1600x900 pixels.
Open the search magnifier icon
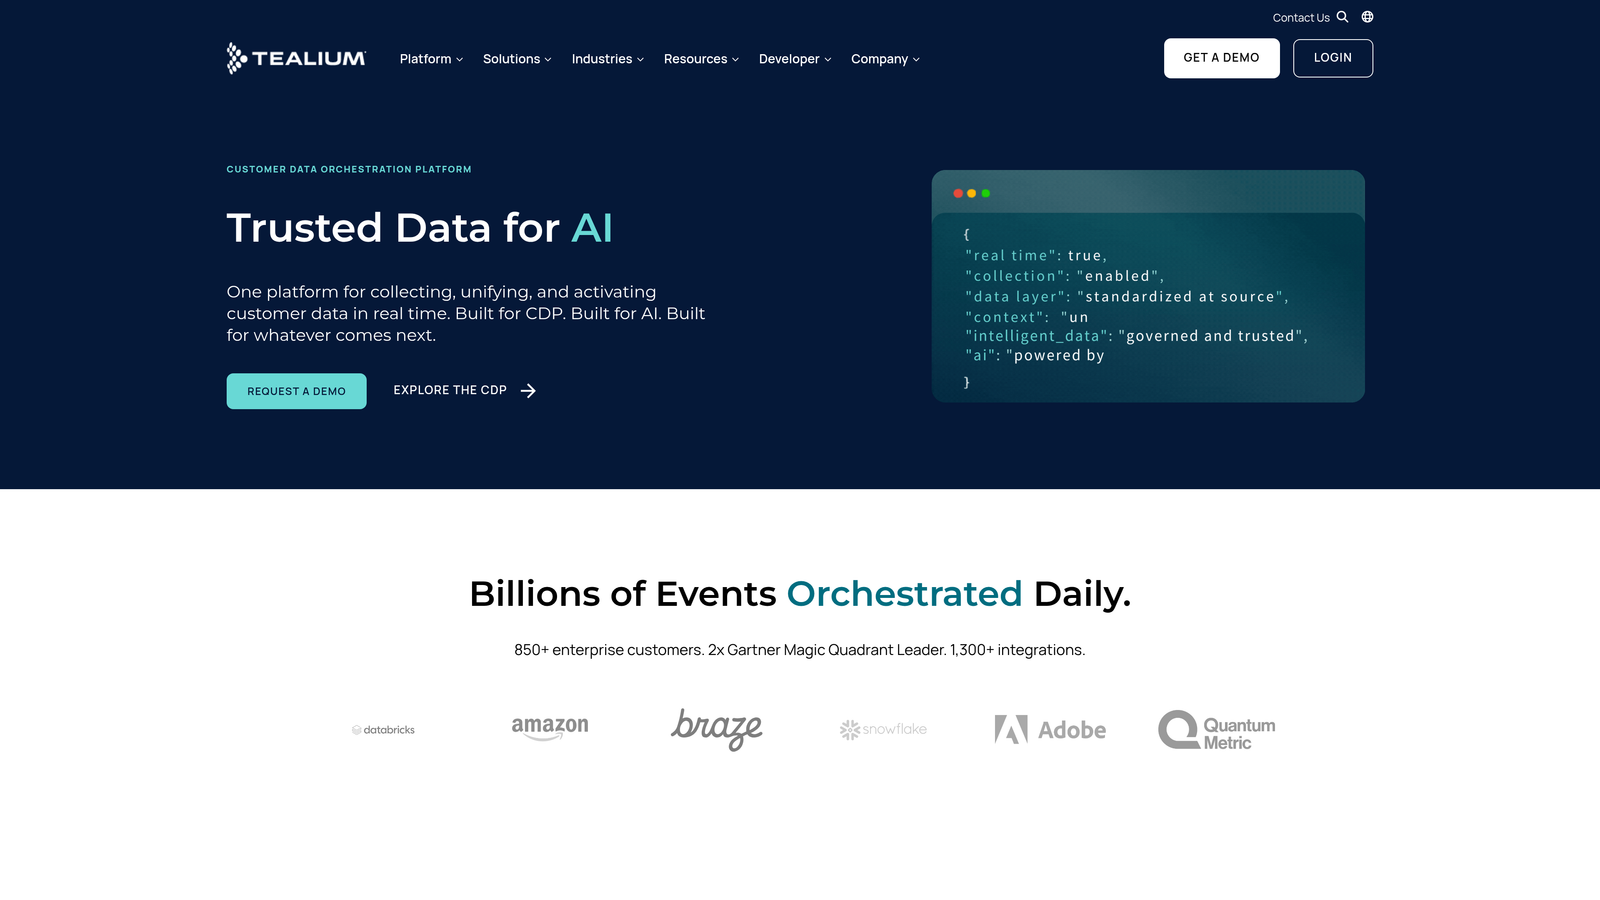[x=1343, y=17]
